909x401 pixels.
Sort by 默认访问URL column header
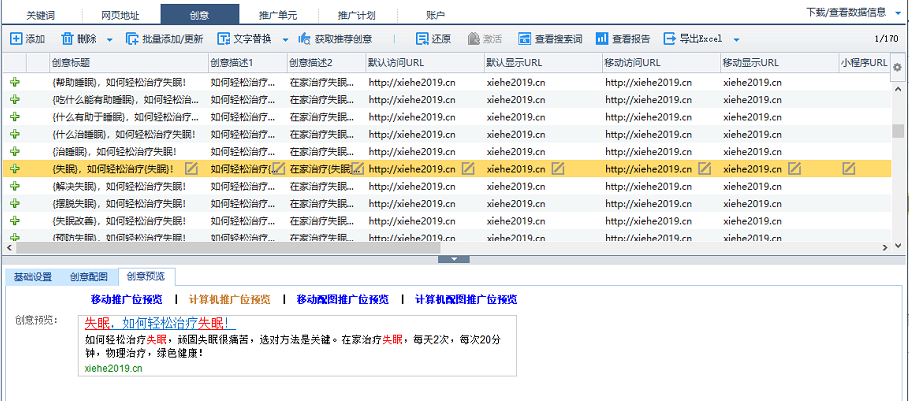click(425, 63)
